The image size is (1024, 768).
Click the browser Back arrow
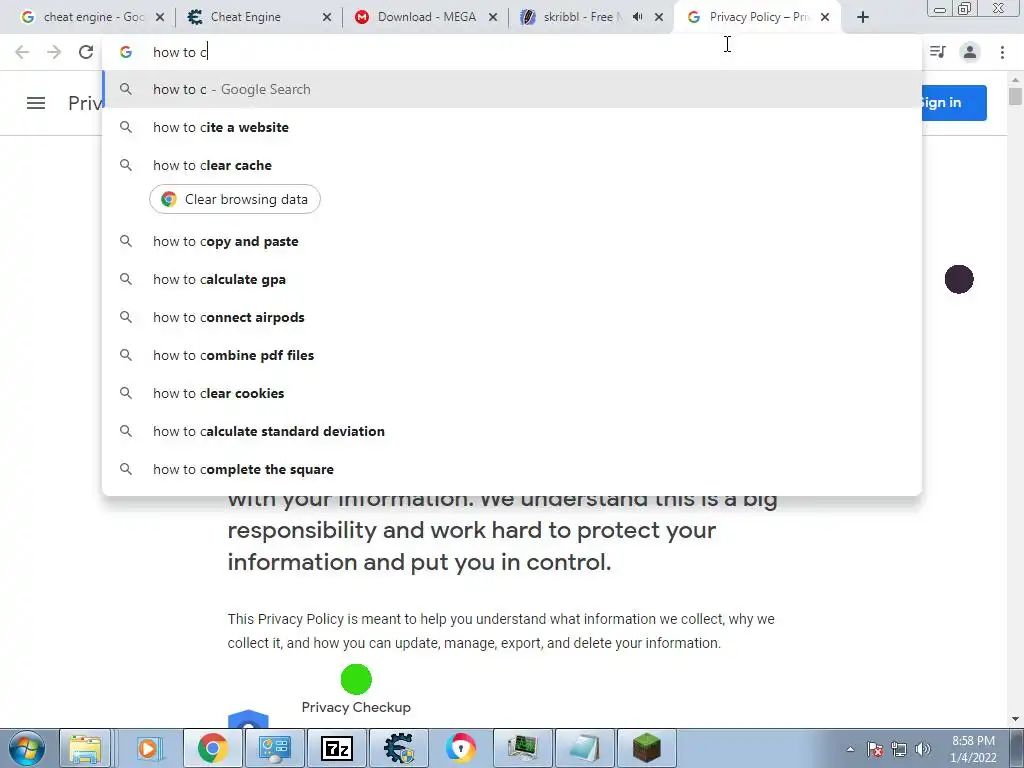pyautogui.click(x=22, y=52)
